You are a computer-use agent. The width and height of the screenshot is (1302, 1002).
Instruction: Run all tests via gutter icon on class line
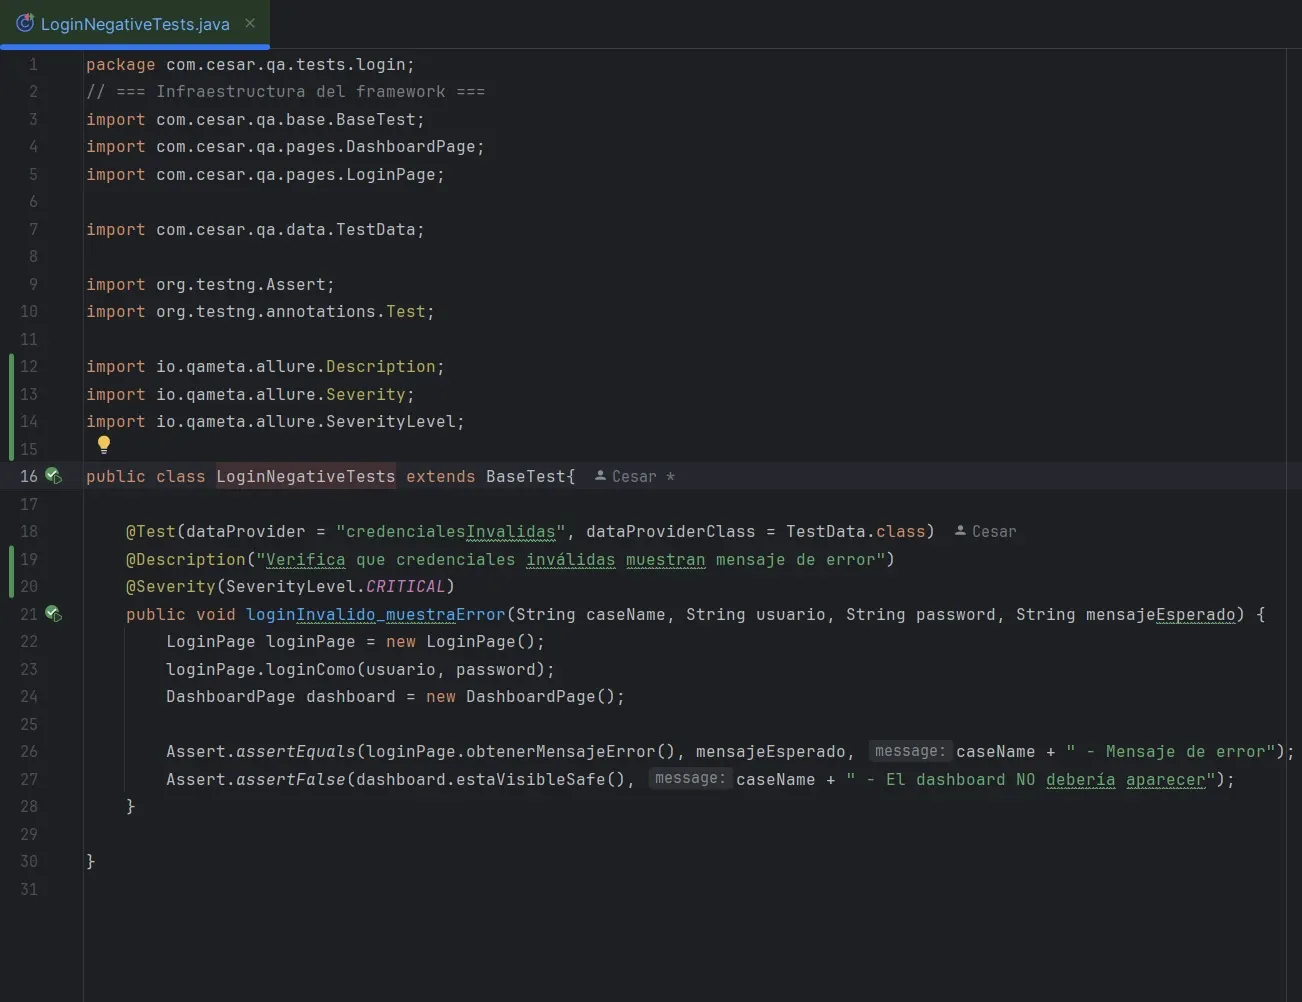pyautogui.click(x=55, y=476)
